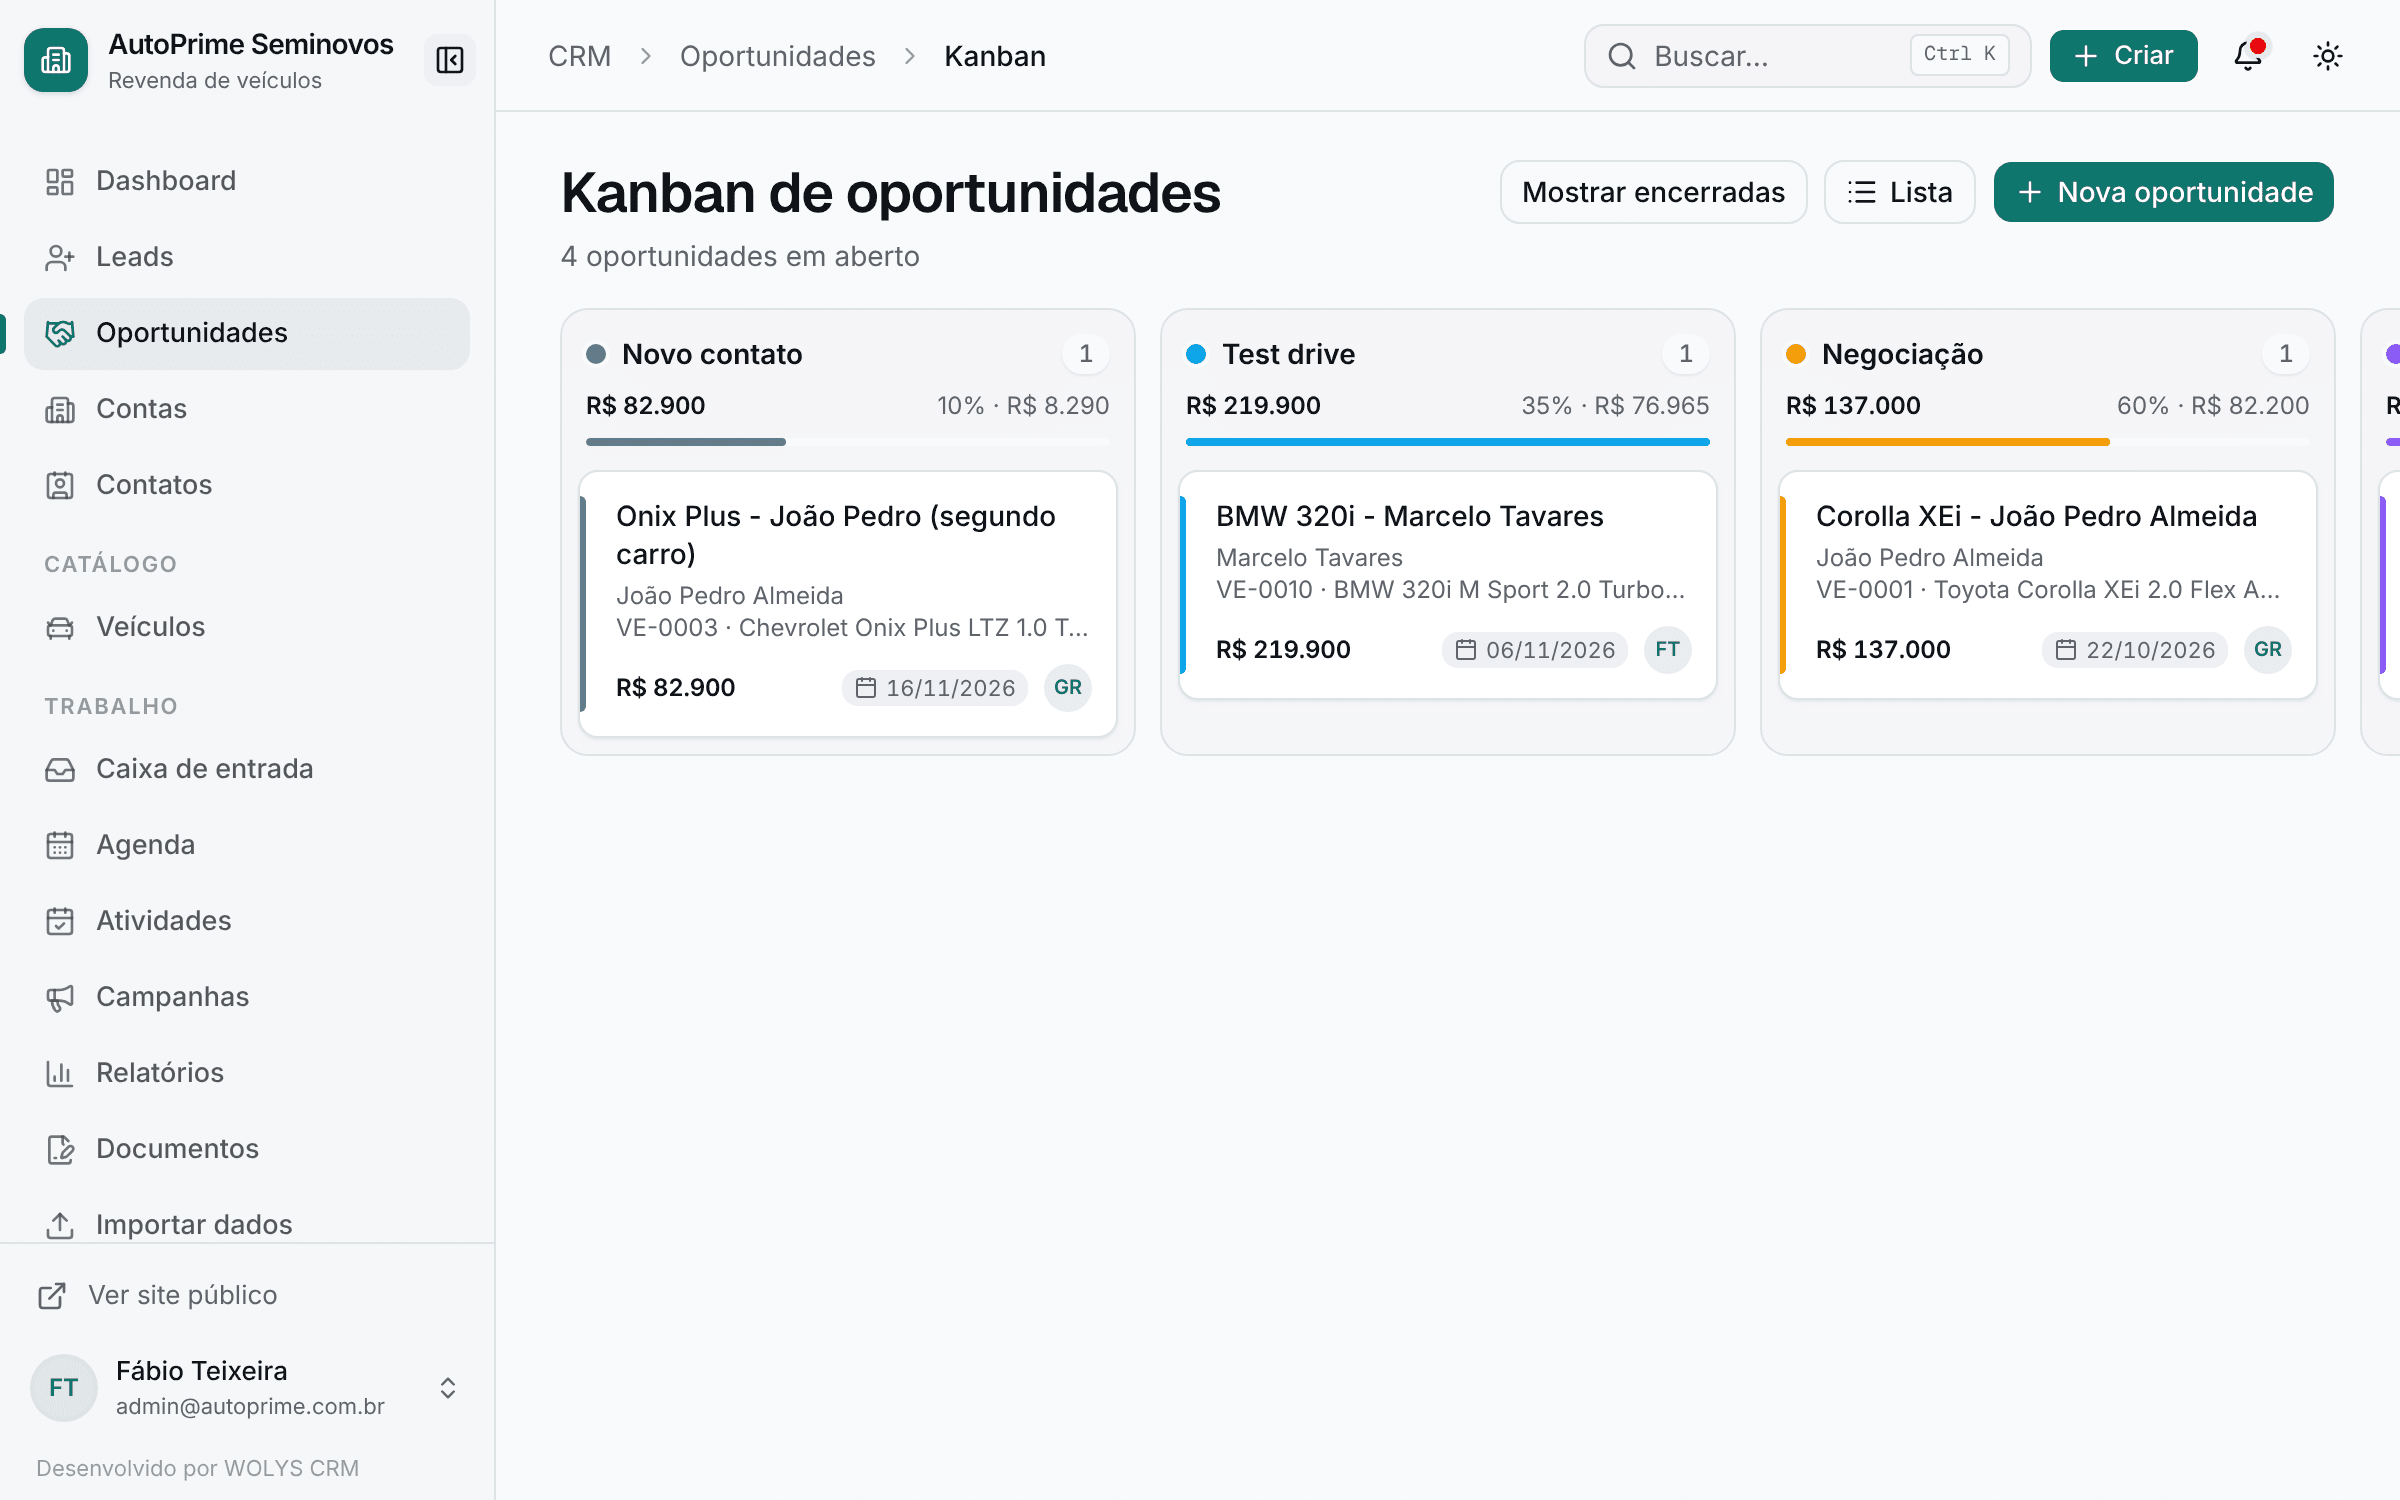The image size is (2400, 1500).
Task: Click Nova oportunidade button
Action: point(2164,192)
